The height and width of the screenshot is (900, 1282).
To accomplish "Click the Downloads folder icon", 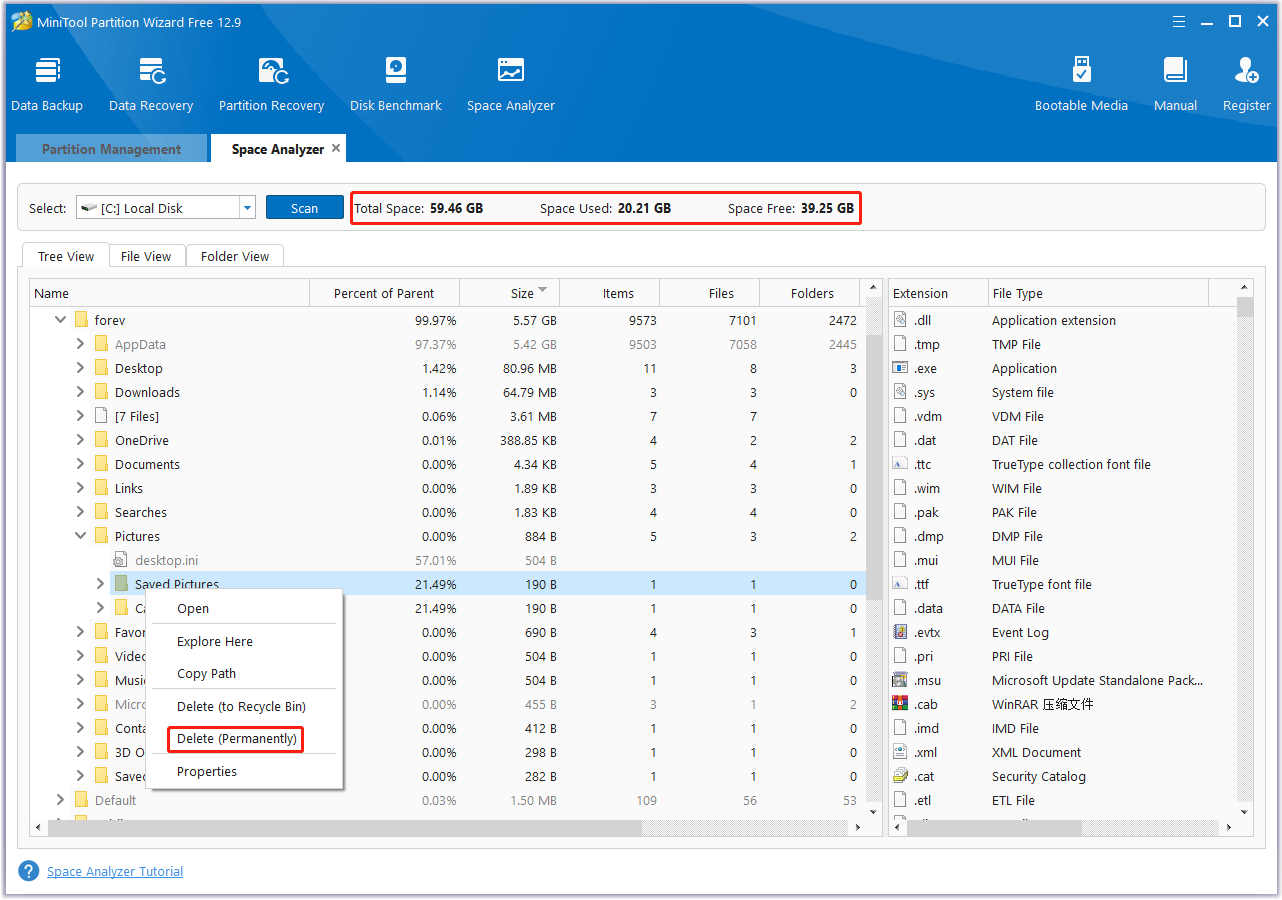I will (x=101, y=392).
